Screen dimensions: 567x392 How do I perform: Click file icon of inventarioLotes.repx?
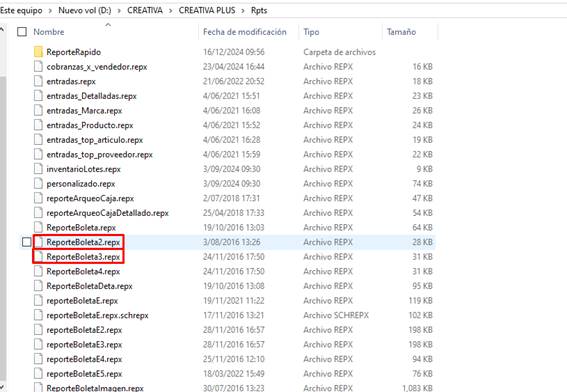[38, 169]
